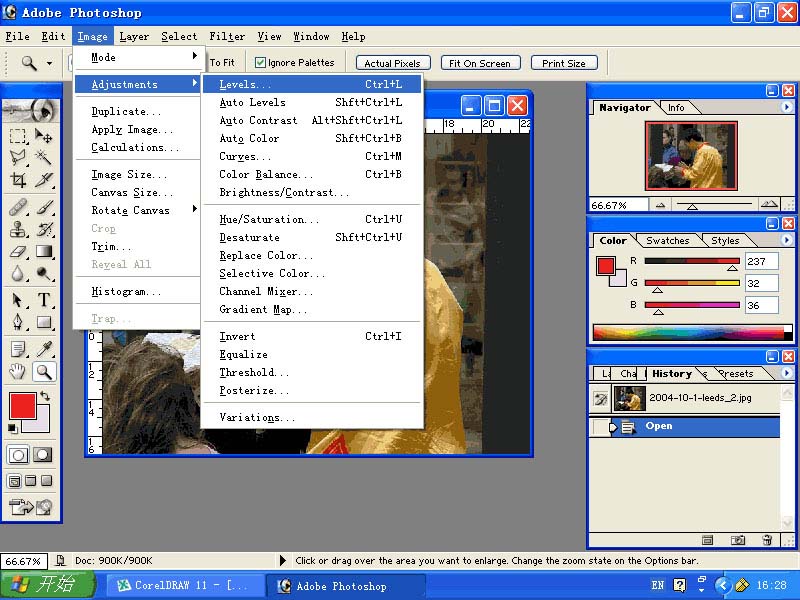Activate the Hand tool
Screen dimensions: 800x600
(x=18, y=372)
